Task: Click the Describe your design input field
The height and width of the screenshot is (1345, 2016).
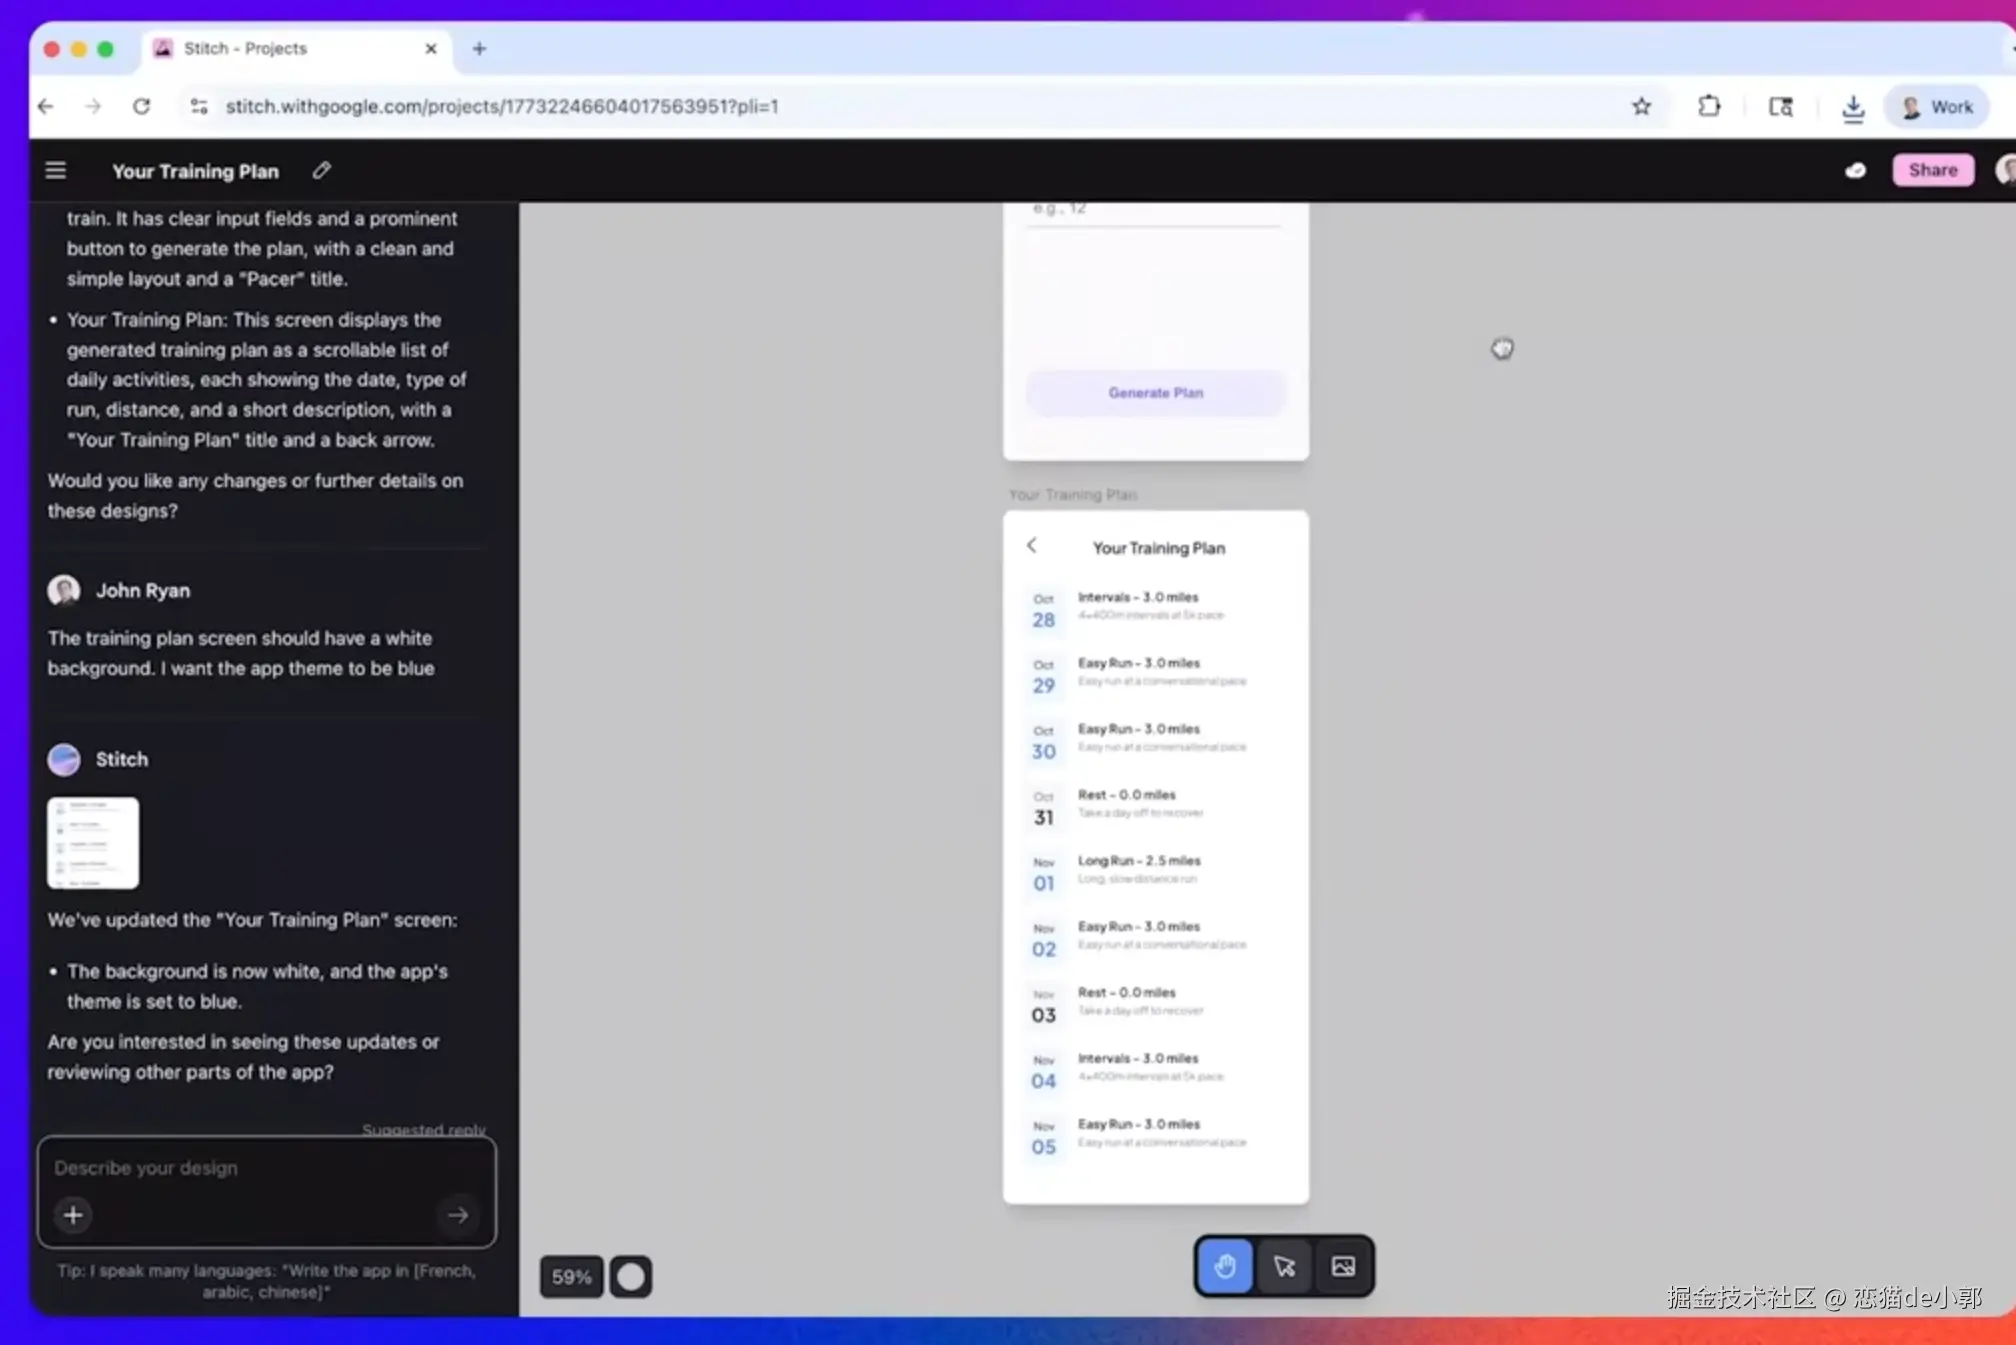Action: click(x=245, y=1168)
